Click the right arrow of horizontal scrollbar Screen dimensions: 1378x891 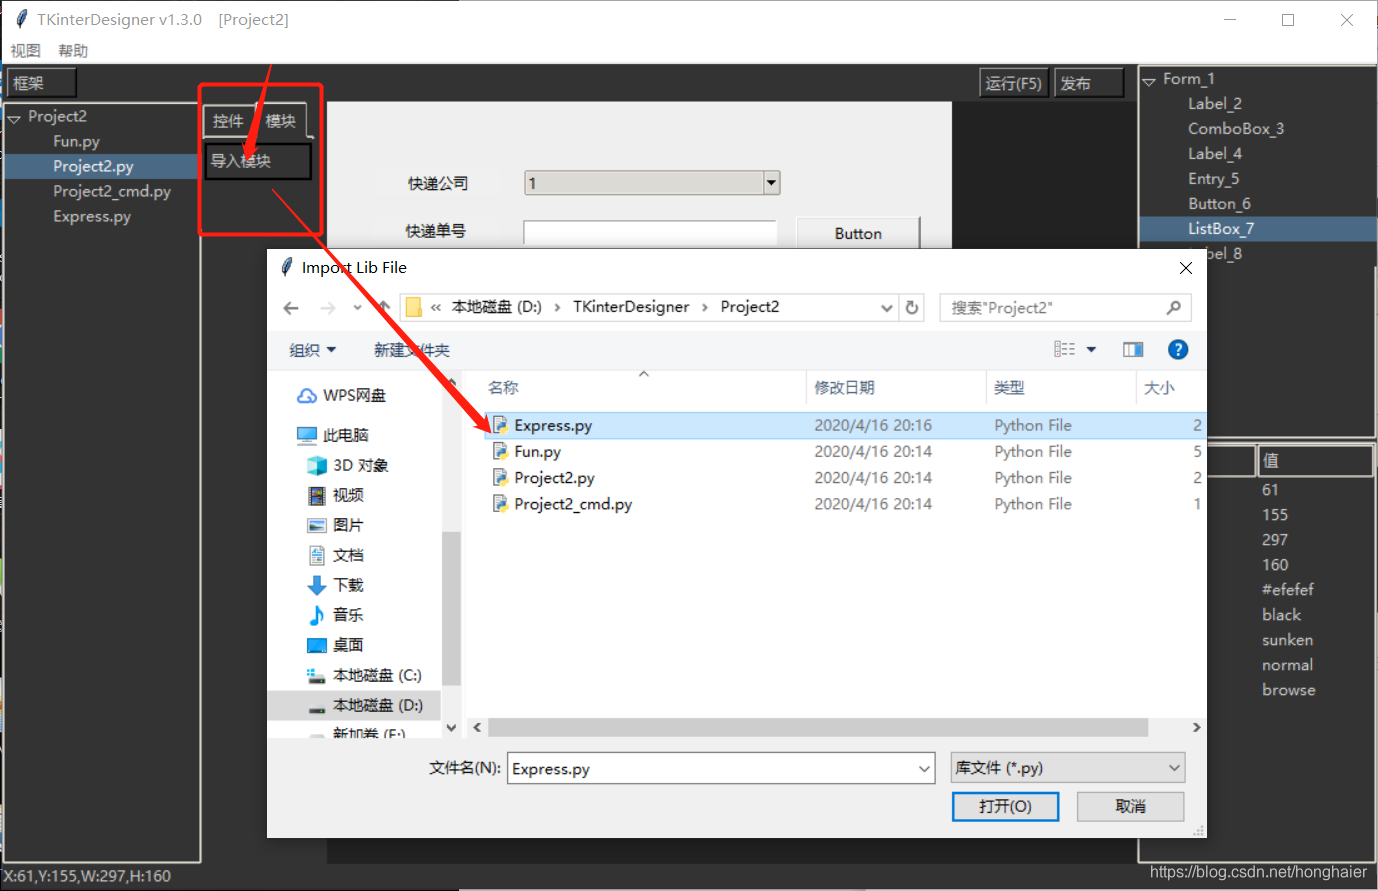[x=1196, y=727]
